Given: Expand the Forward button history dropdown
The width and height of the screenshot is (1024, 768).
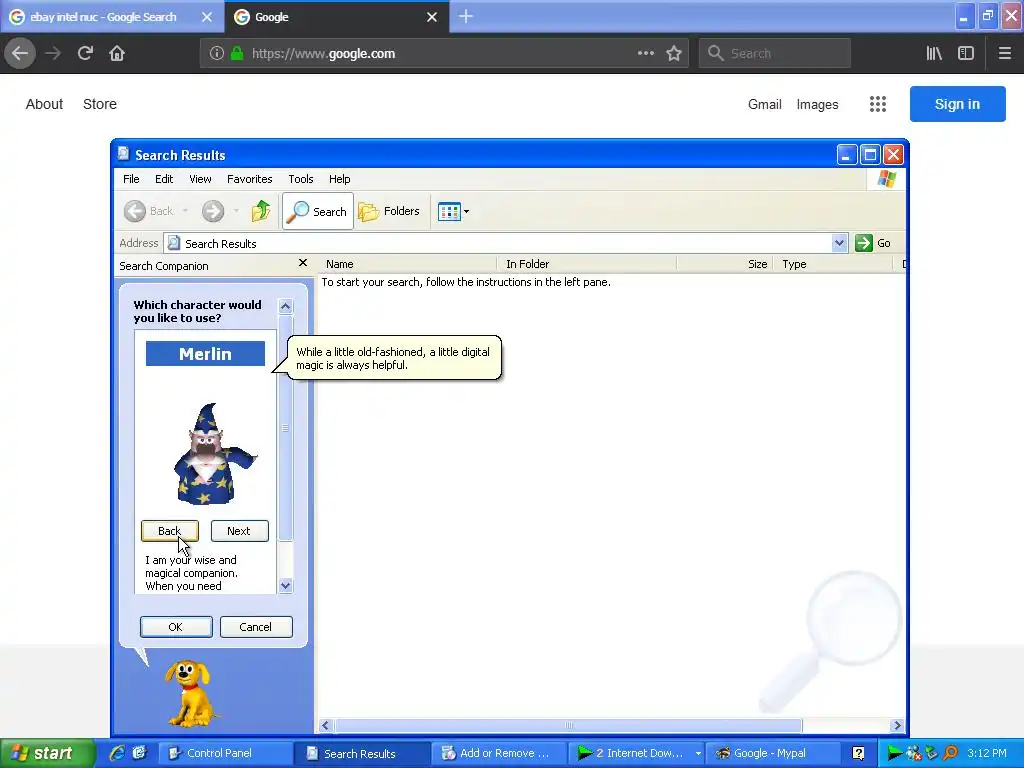Looking at the screenshot, I should pyautogui.click(x=236, y=211).
